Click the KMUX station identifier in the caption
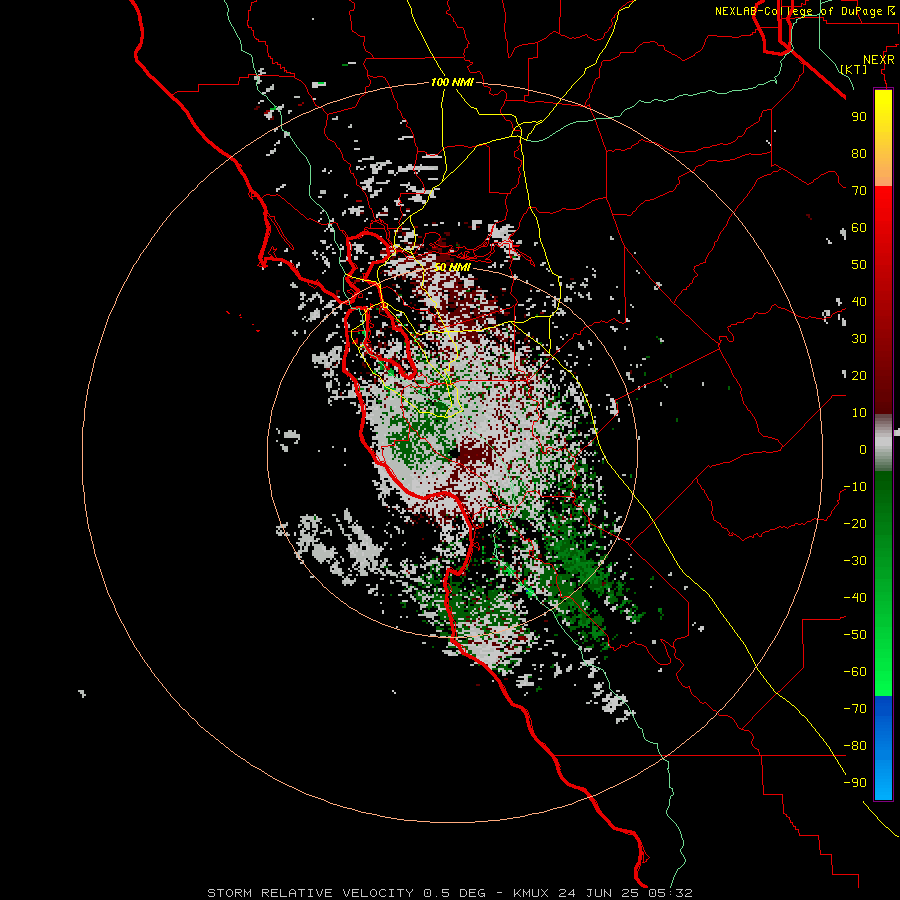 coord(530,893)
